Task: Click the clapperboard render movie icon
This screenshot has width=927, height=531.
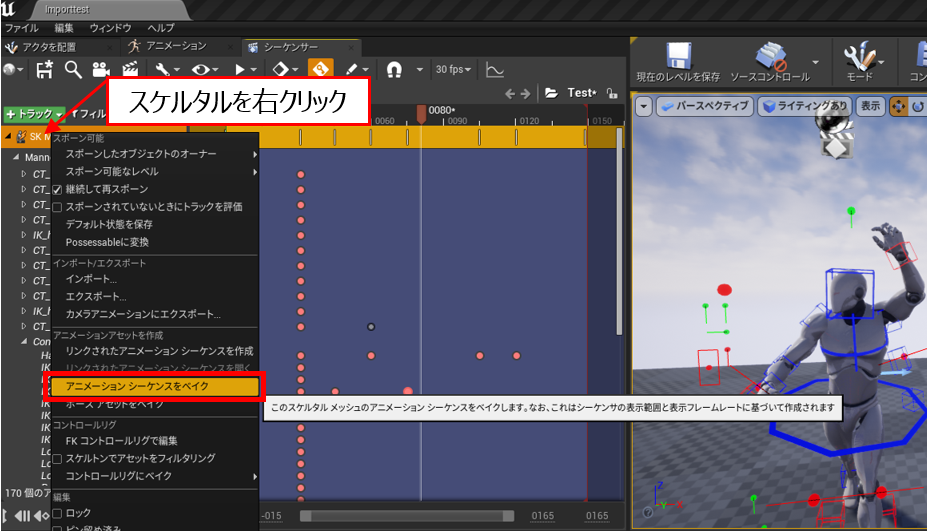Action: pos(130,70)
